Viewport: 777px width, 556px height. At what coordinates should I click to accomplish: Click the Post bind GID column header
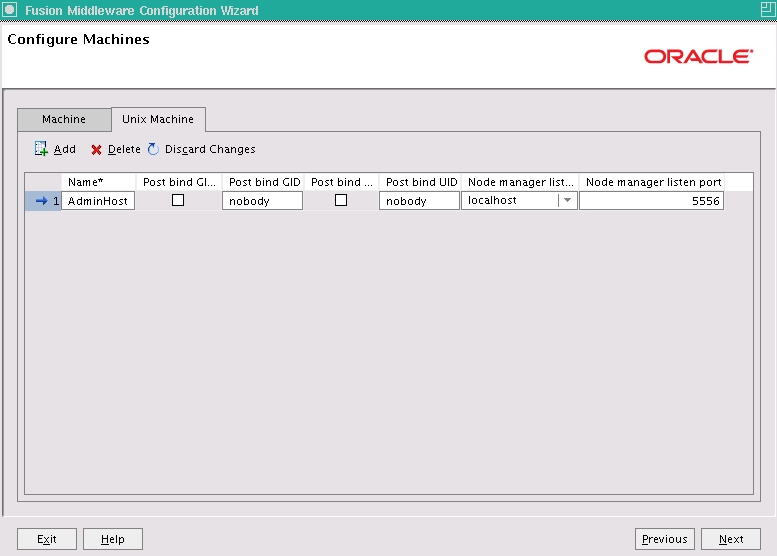tap(263, 182)
